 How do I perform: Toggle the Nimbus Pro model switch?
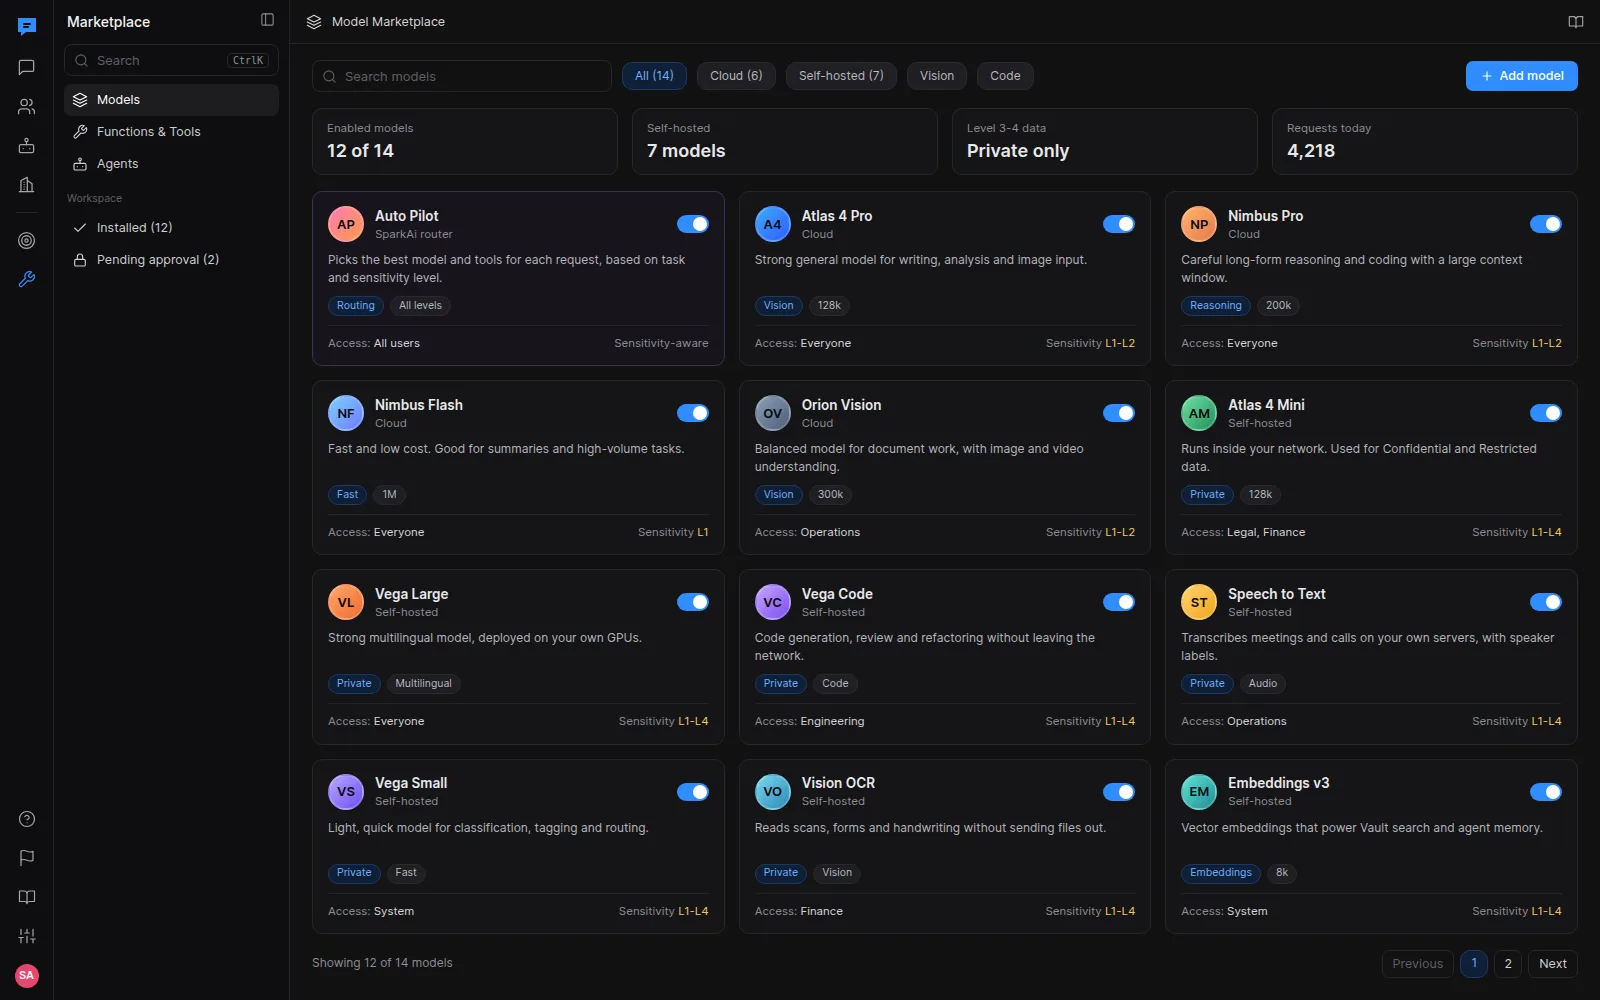tap(1546, 224)
